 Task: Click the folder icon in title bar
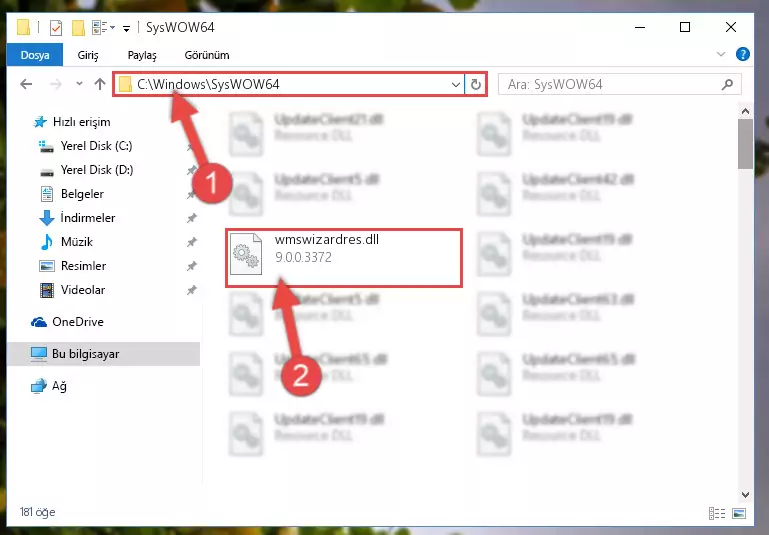pos(24,27)
